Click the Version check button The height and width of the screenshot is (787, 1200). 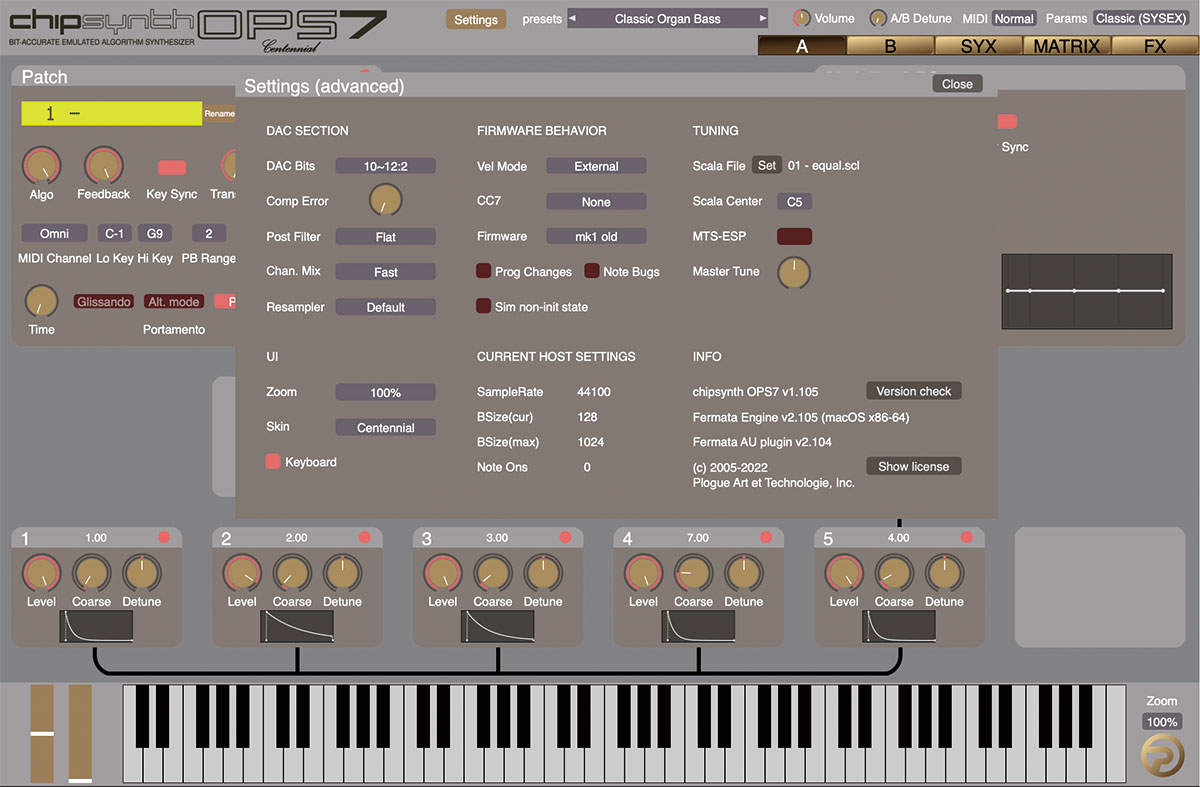pos(913,390)
